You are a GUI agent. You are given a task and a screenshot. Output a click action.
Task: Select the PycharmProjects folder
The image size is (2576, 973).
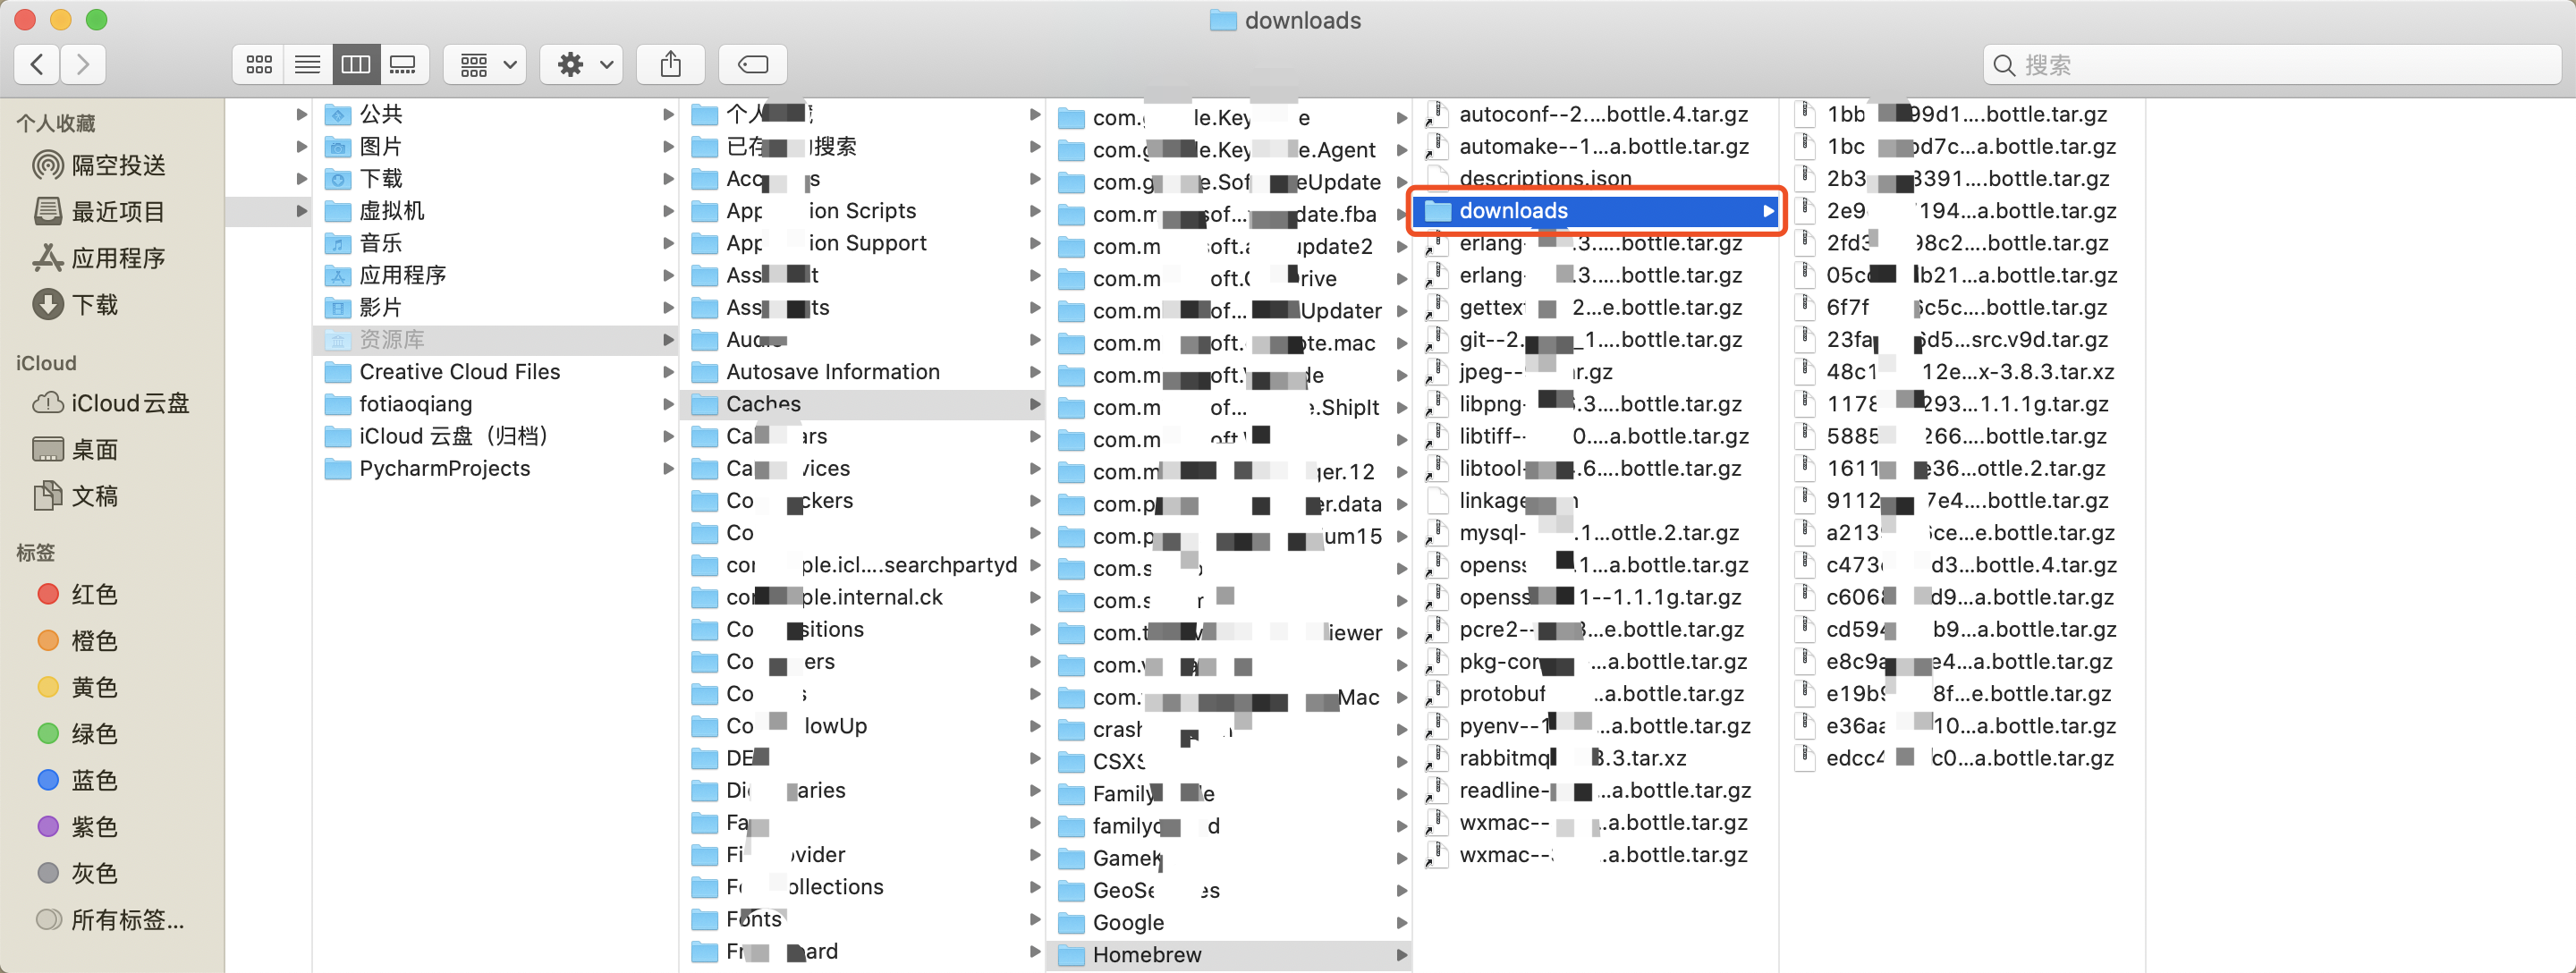(496, 469)
